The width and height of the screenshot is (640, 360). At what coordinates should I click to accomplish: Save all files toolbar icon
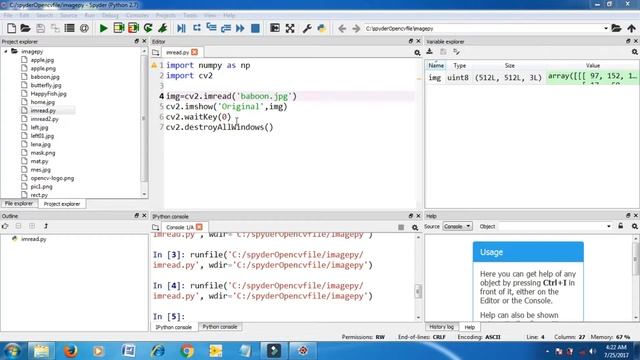55,28
